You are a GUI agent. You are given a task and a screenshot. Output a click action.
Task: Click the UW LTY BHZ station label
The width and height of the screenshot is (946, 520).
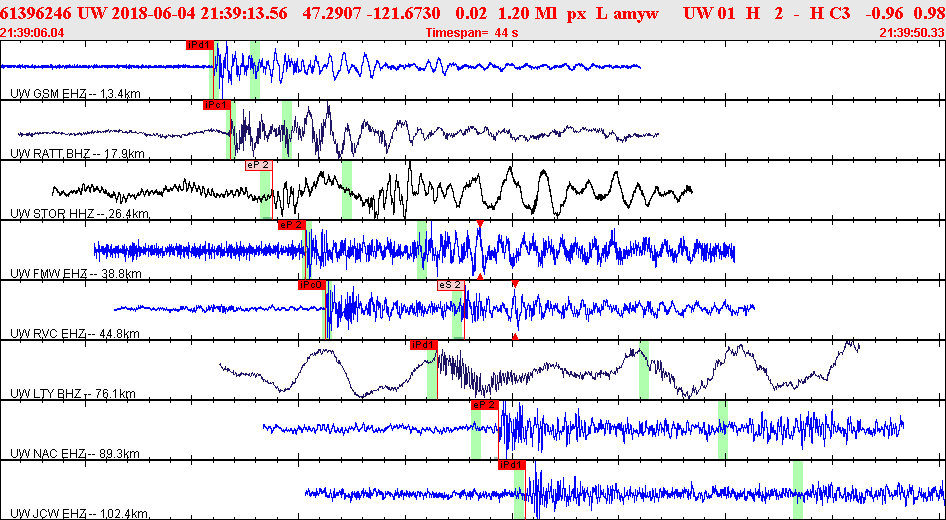72,394
